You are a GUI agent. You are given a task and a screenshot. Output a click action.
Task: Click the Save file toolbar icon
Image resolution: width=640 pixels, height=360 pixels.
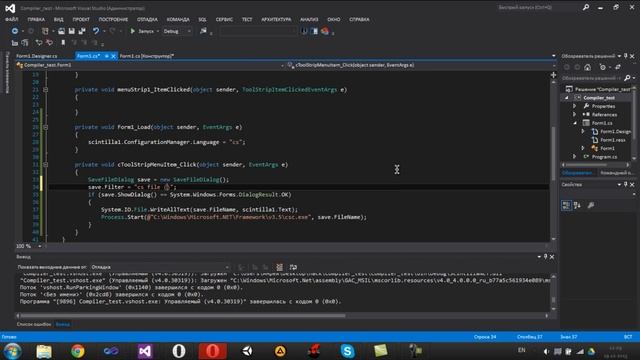click(71, 31)
